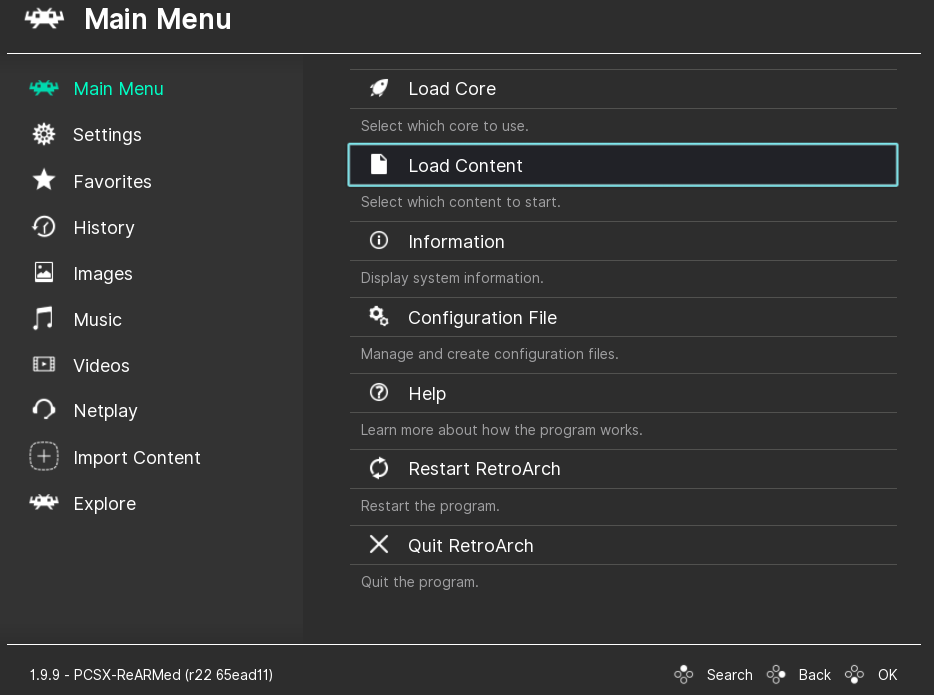Click the rocket icon for Load Core
This screenshot has width=934, height=695.
(x=379, y=88)
